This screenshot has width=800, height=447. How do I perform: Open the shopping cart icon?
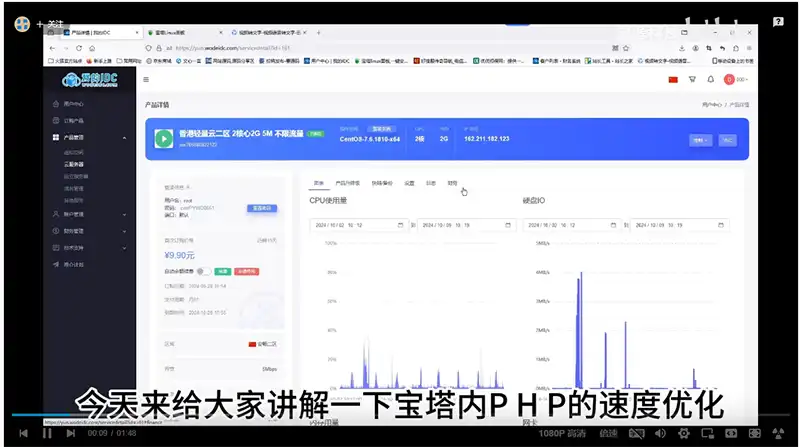click(x=691, y=79)
